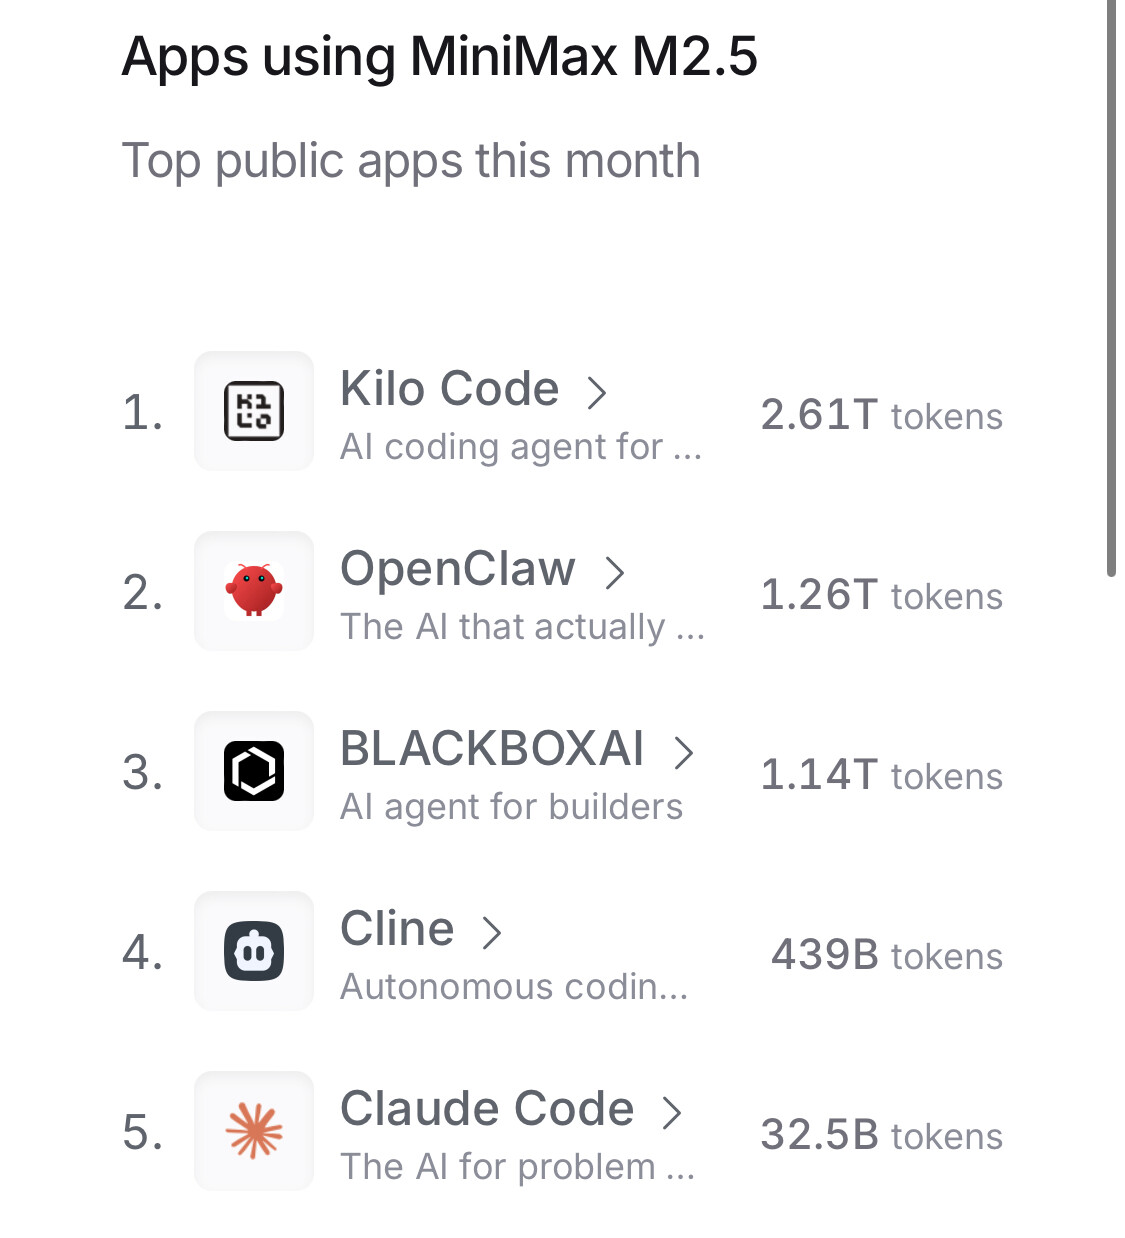Click the chevron next to Kilo Code

point(597,392)
